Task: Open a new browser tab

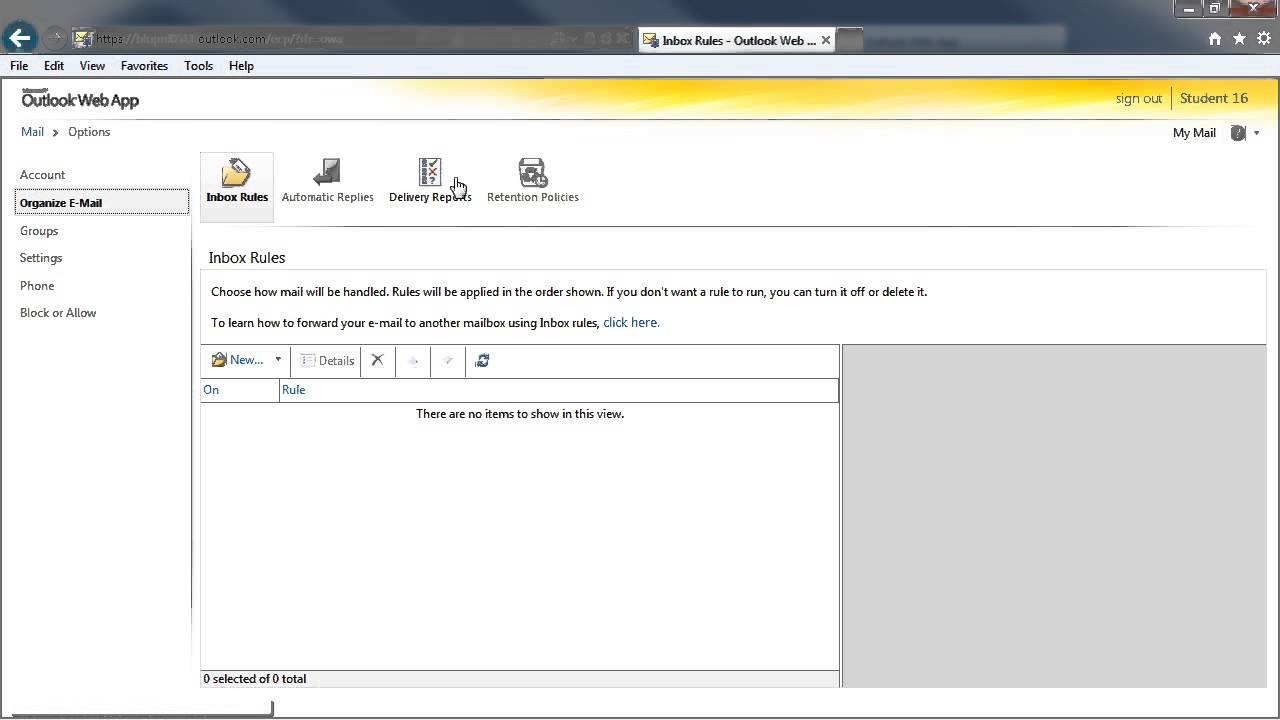Action: [849, 40]
